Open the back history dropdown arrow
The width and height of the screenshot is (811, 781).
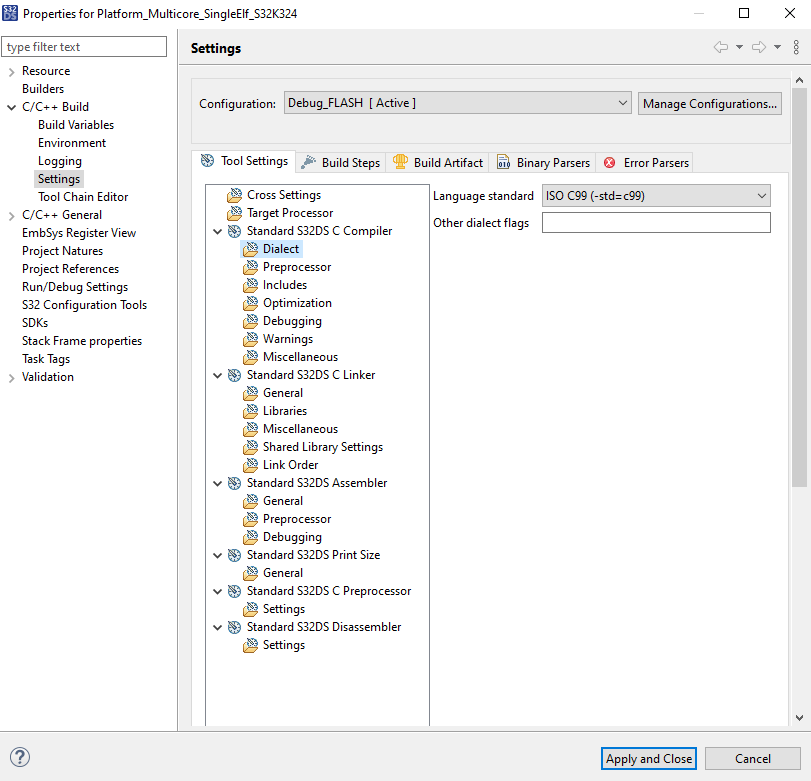740,47
